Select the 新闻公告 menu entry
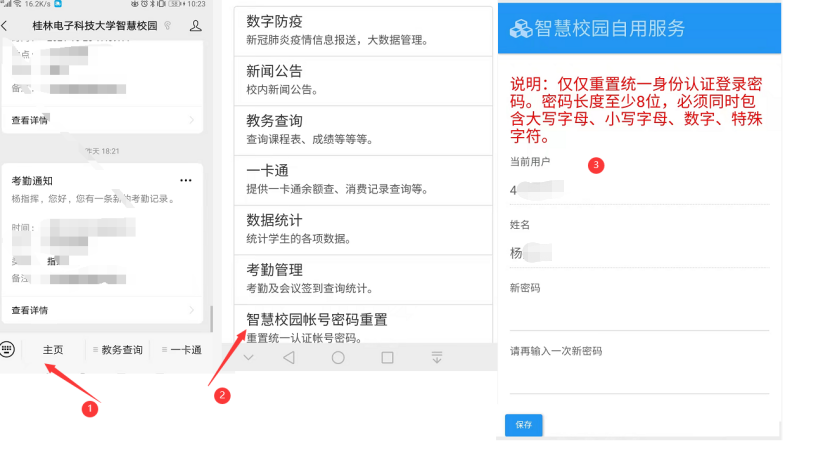Viewport: 830px width, 470px height. click(363, 80)
